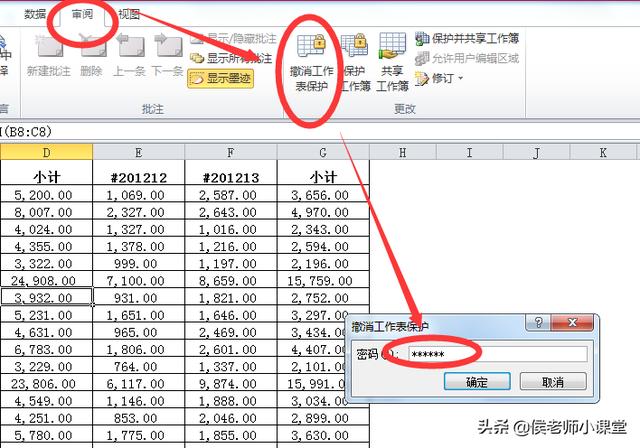Select column I header
640x448 pixels.
(x=469, y=153)
